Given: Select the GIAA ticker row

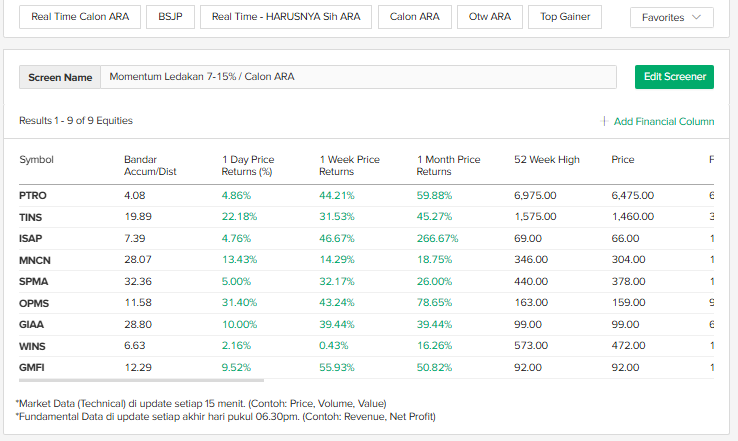Looking at the screenshot, I should click(31, 325).
